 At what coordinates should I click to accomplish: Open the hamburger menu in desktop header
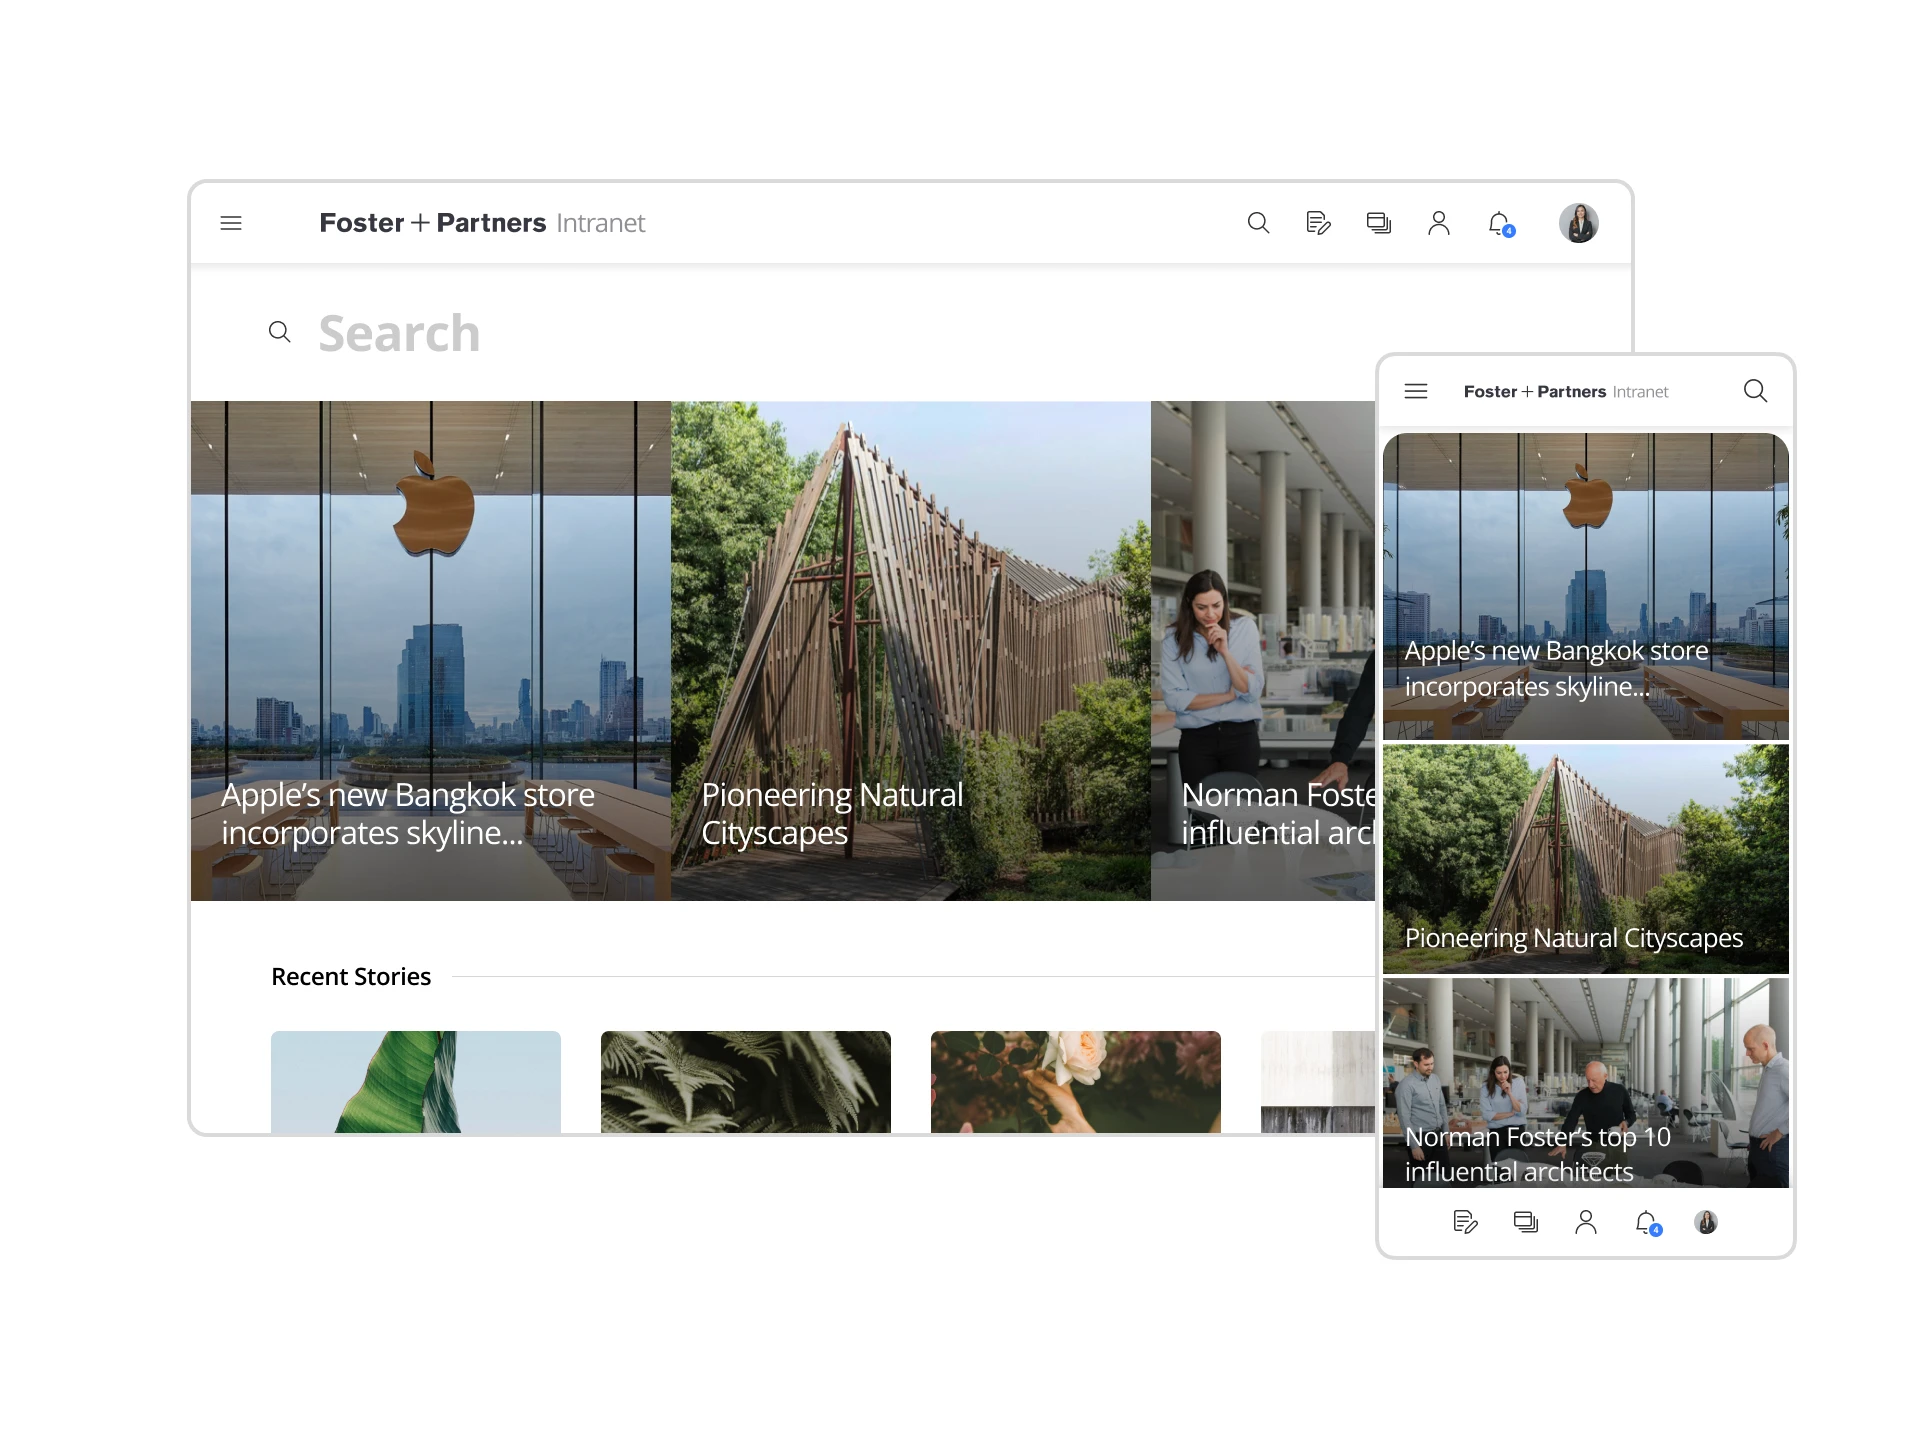231,223
